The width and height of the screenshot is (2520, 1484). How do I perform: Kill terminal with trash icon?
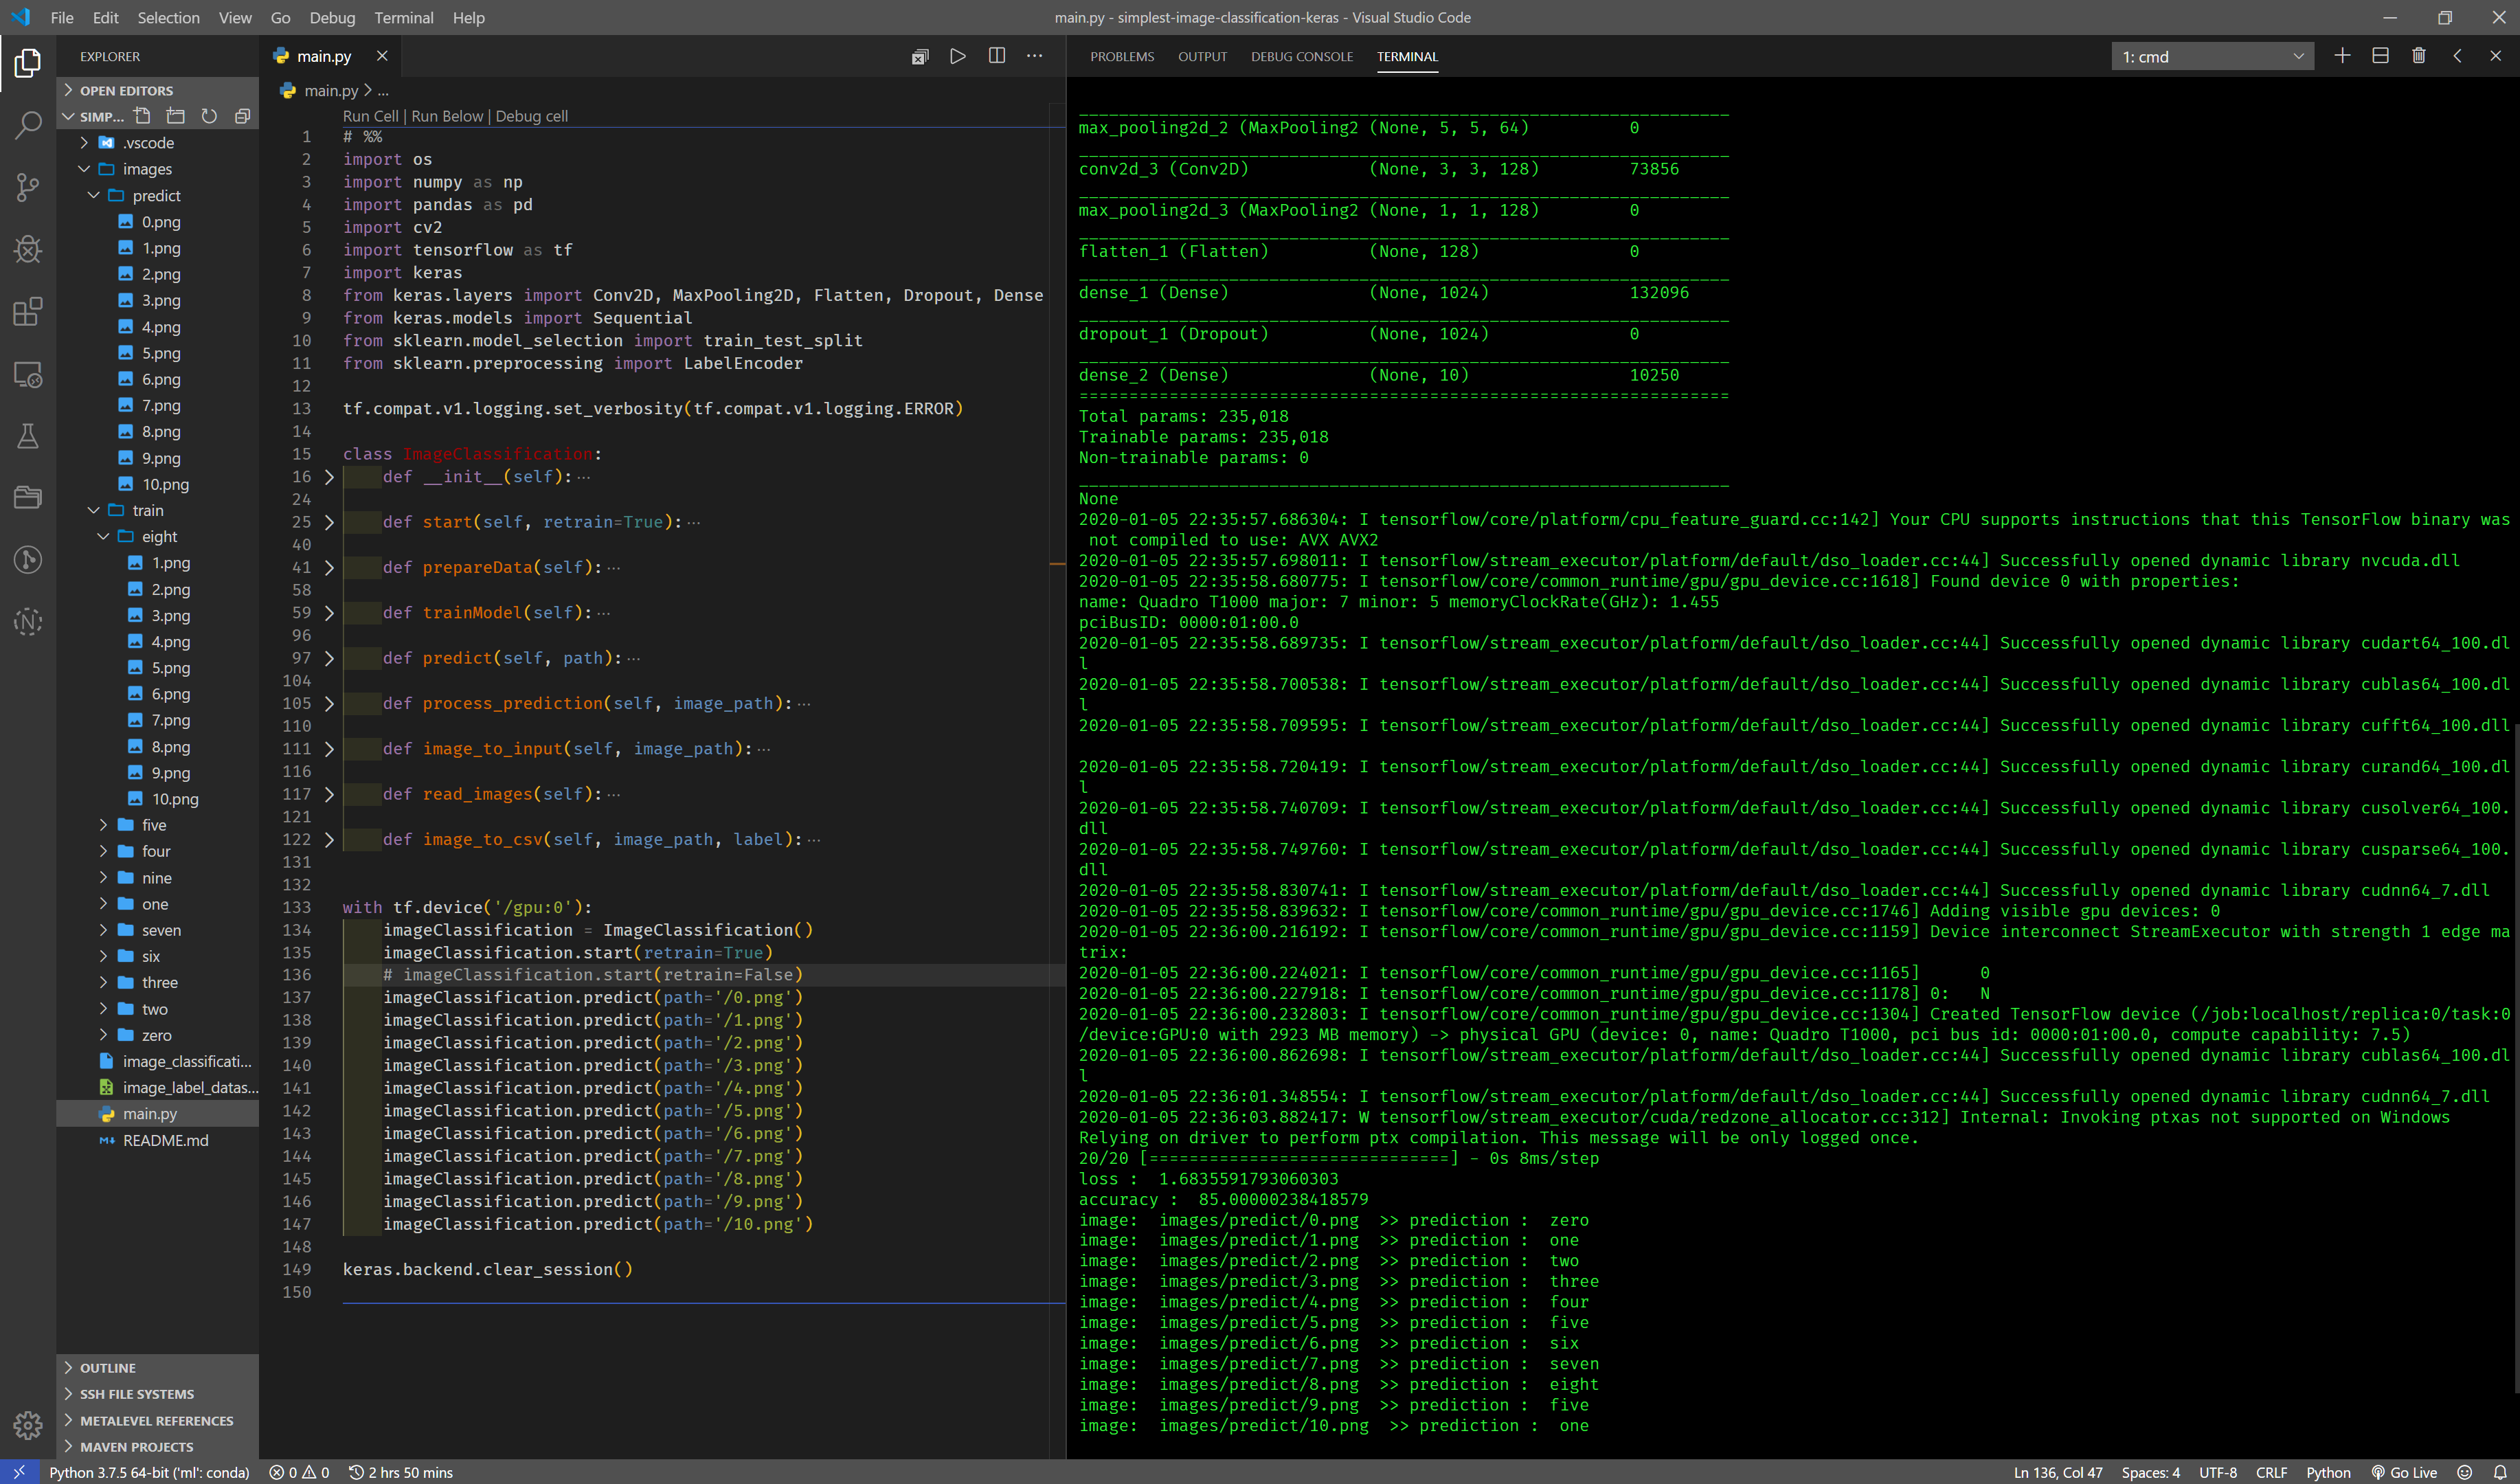[2418, 56]
